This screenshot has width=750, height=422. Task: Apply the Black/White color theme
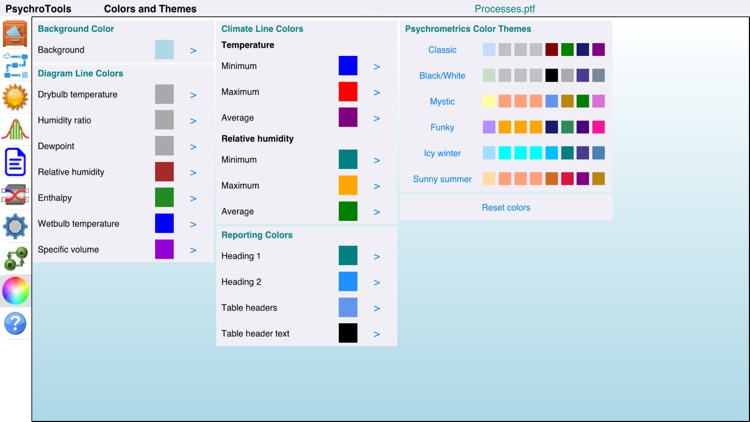point(442,76)
